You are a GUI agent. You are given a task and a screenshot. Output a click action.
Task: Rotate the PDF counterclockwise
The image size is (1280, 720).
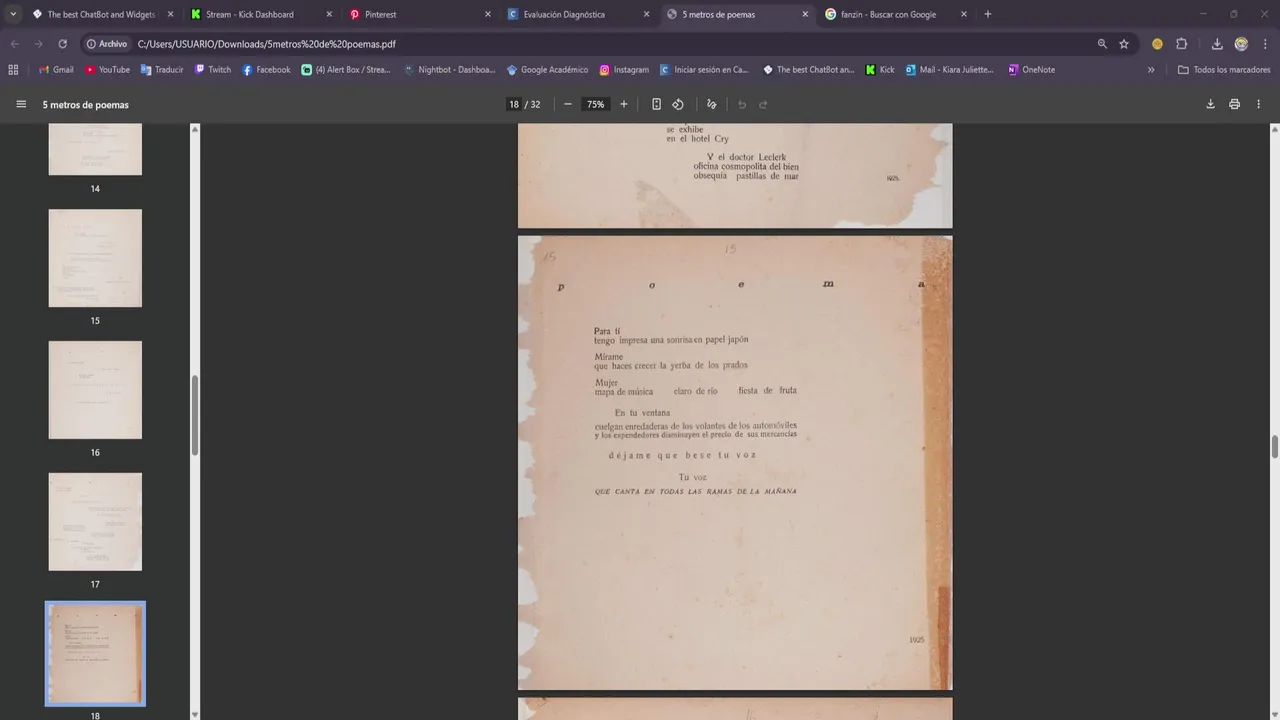coord(678,104)
